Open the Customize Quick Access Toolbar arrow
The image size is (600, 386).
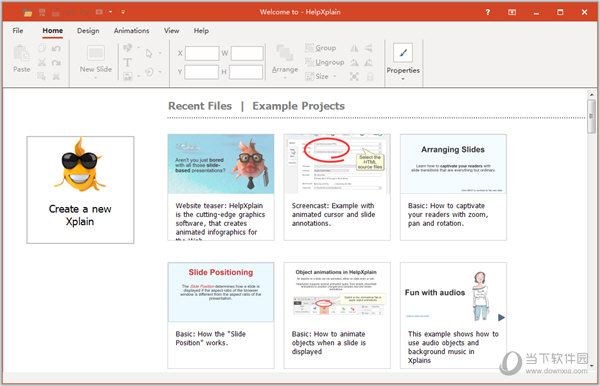point(123,12)
